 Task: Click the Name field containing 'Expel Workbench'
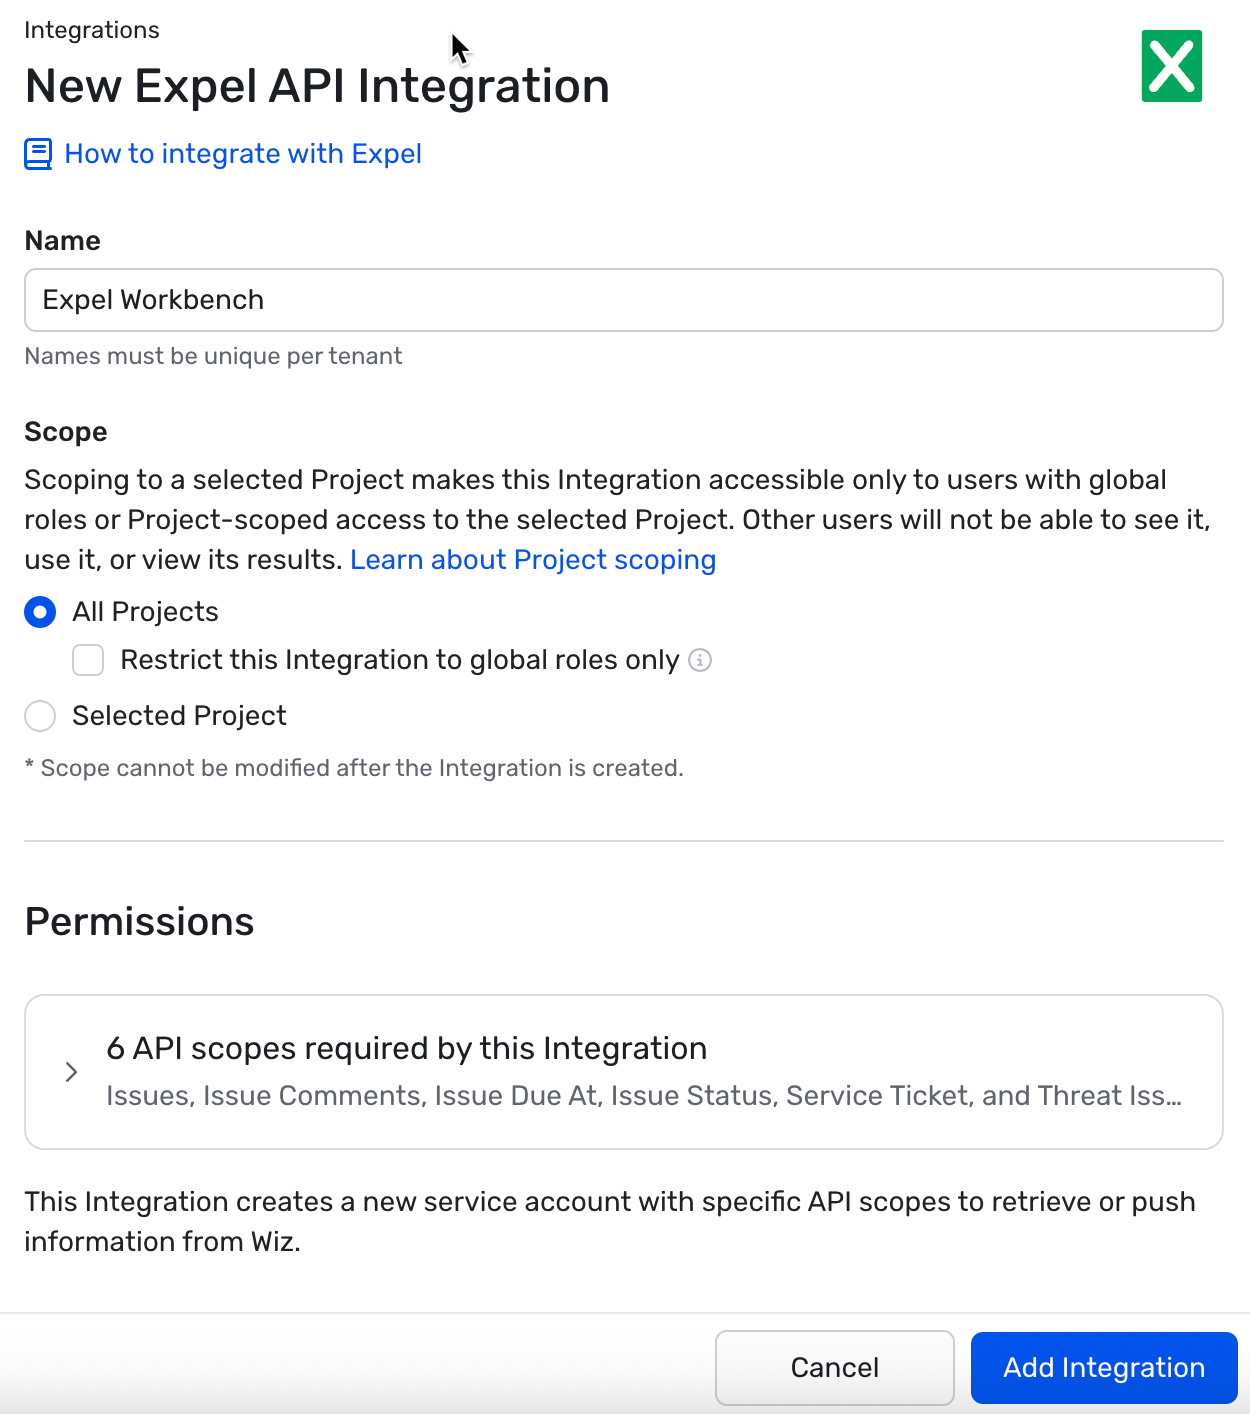(x=624, y=300)
